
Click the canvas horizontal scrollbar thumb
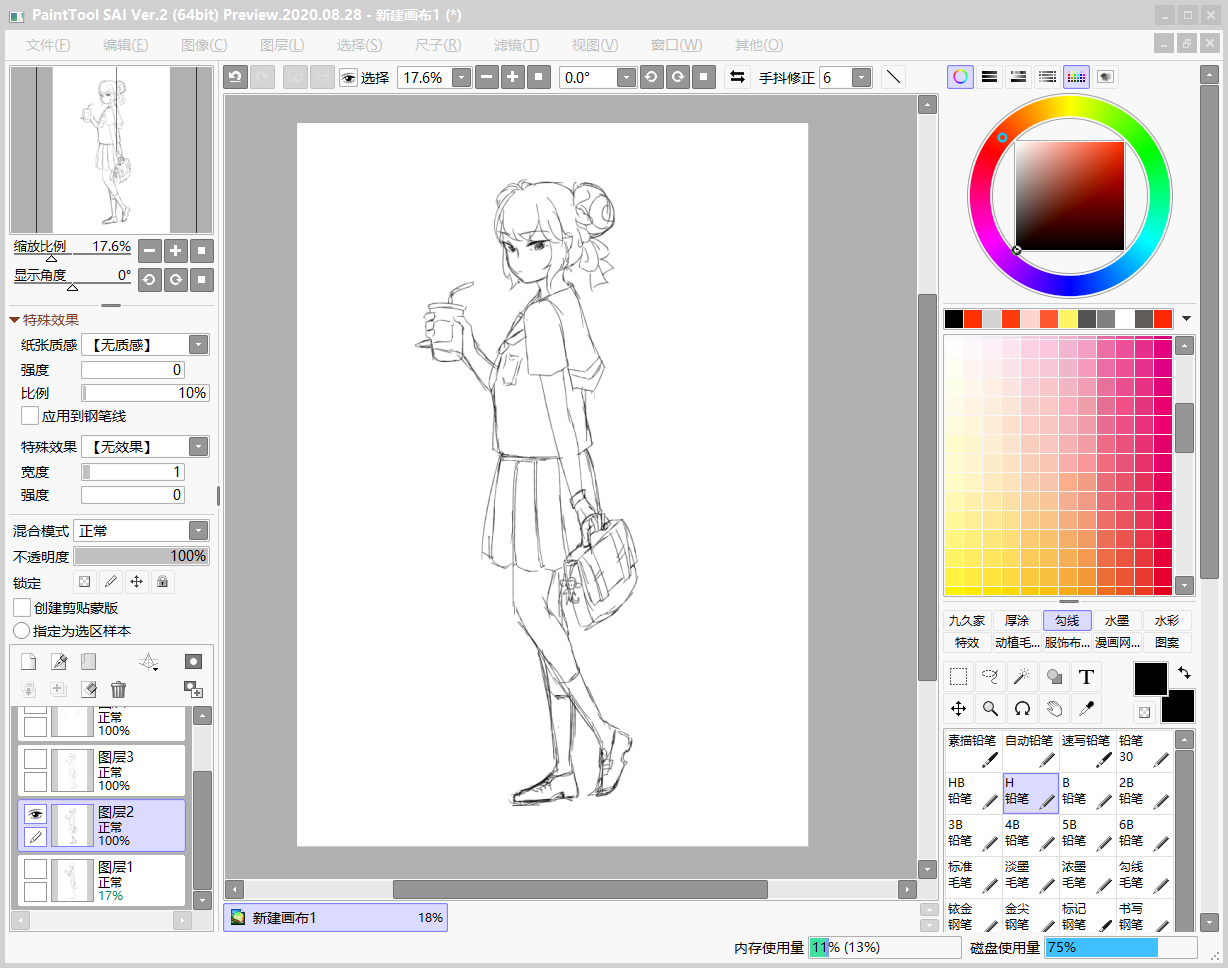[x=580, y=889]
